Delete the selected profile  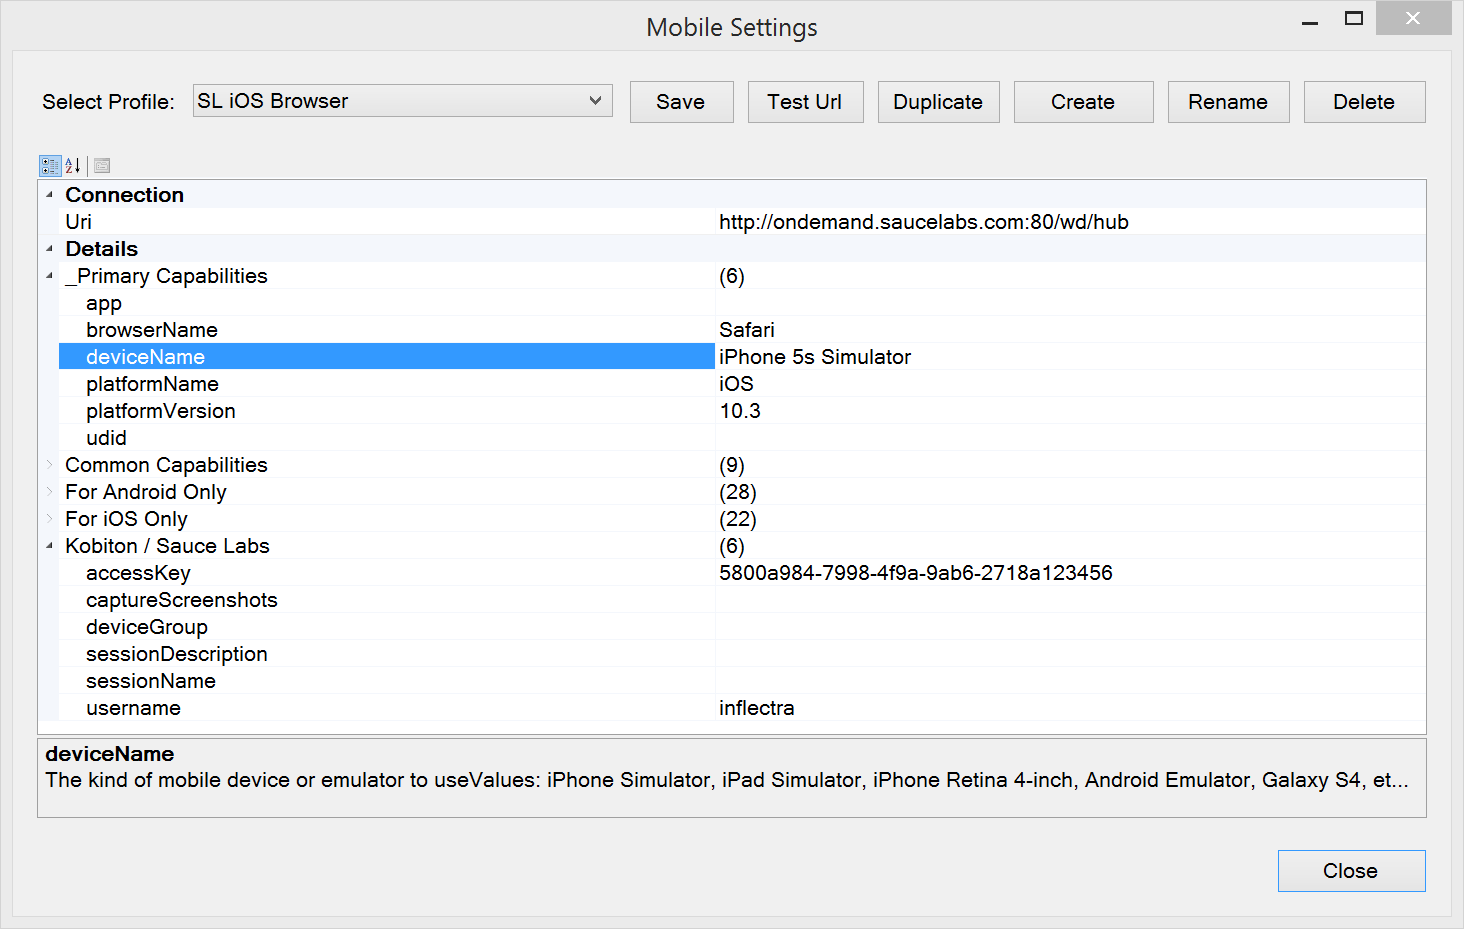(1364, 102)
